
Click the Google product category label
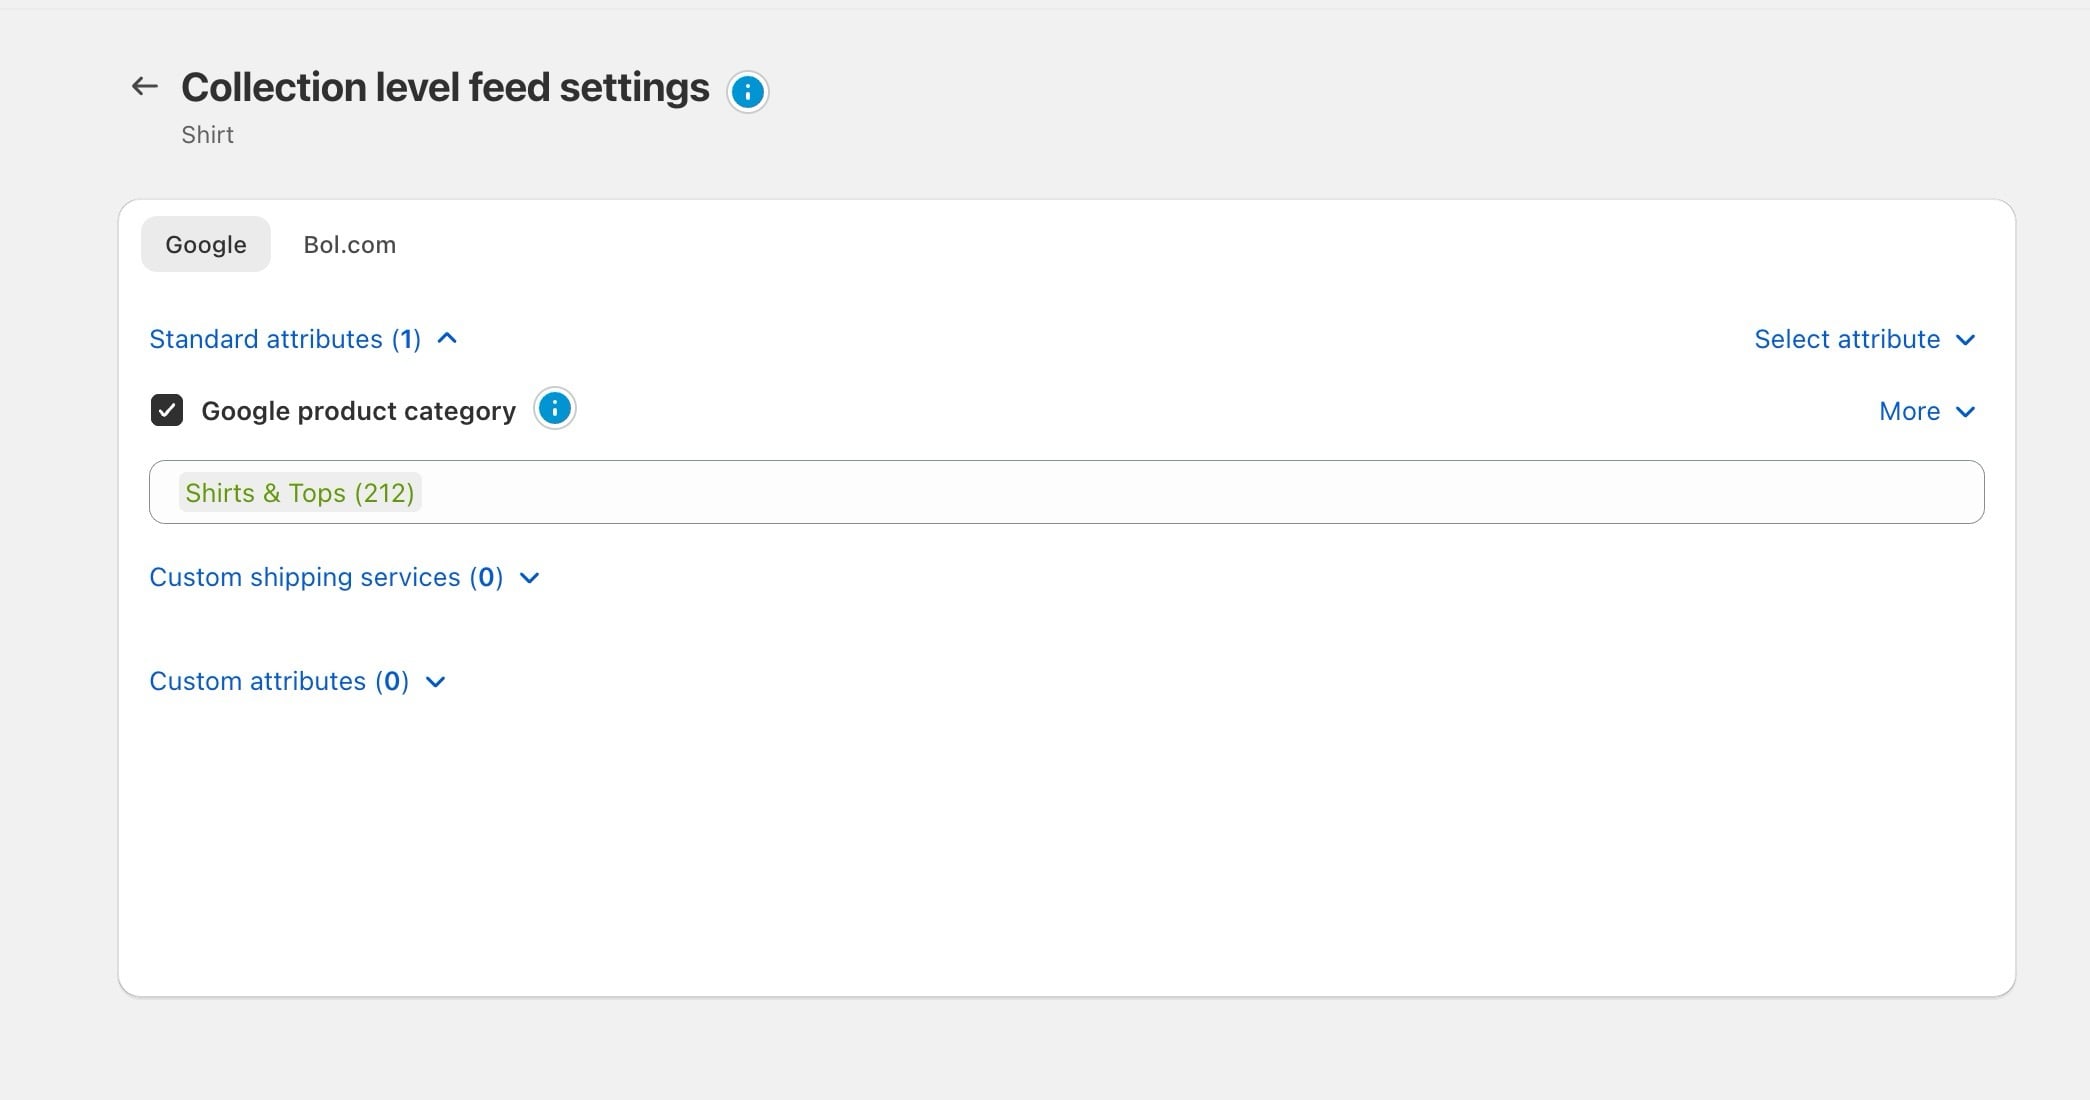[x=359, y=411]
